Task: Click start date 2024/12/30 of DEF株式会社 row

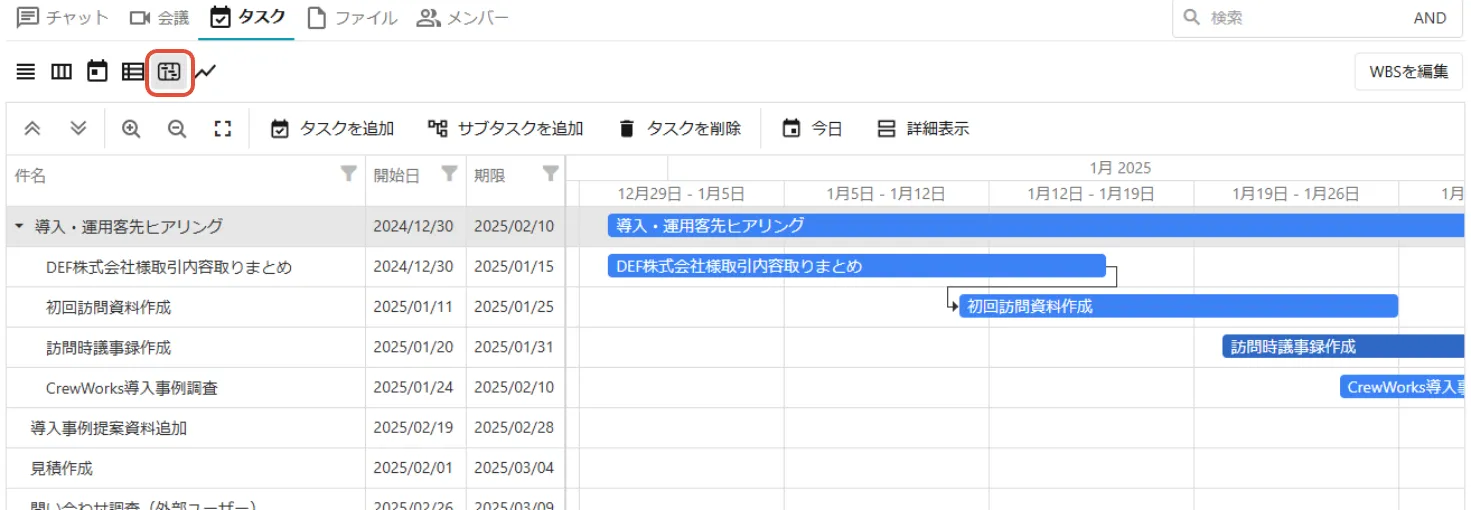Action: [x=414, y=267]
